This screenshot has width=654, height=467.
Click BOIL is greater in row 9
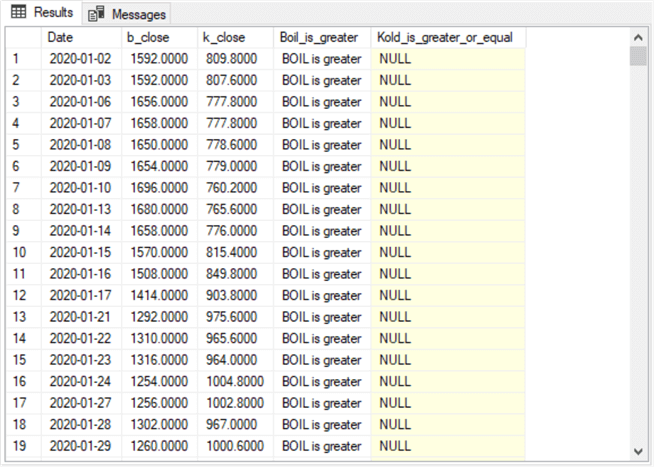coord(322,231)
